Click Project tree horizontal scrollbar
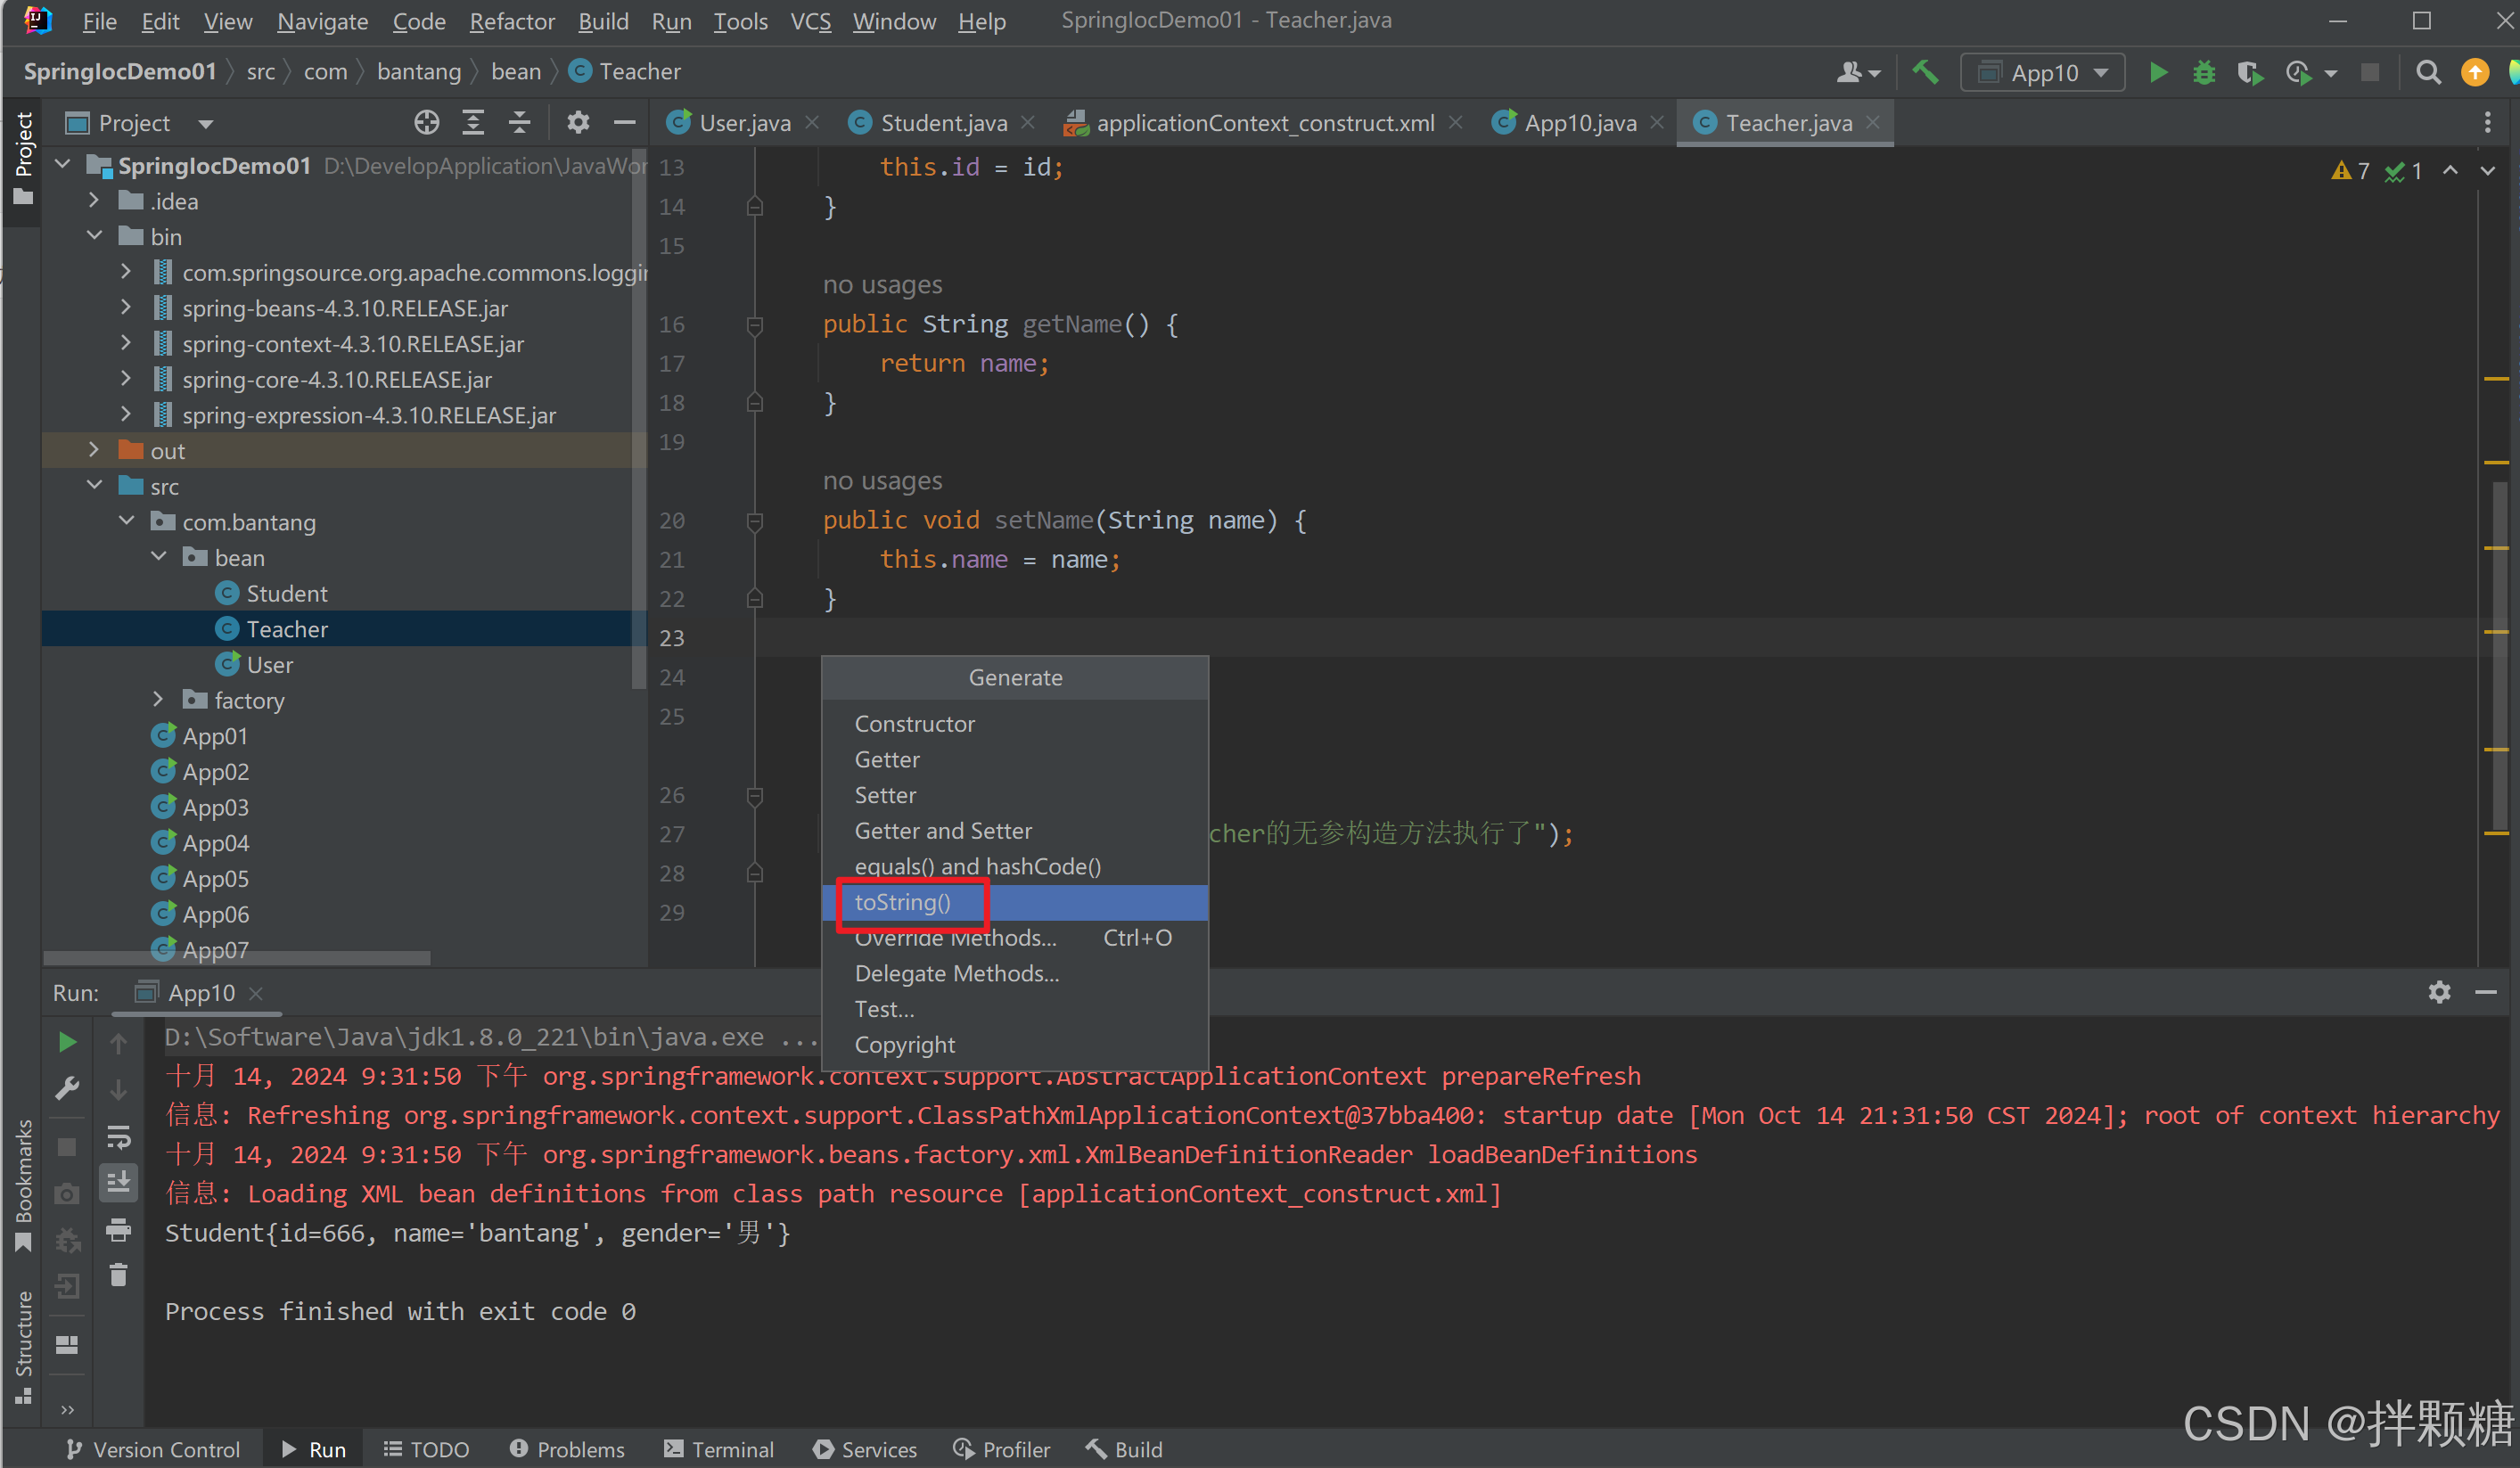This screenshot has height=1468, width=2520. [x=238, y=958]
